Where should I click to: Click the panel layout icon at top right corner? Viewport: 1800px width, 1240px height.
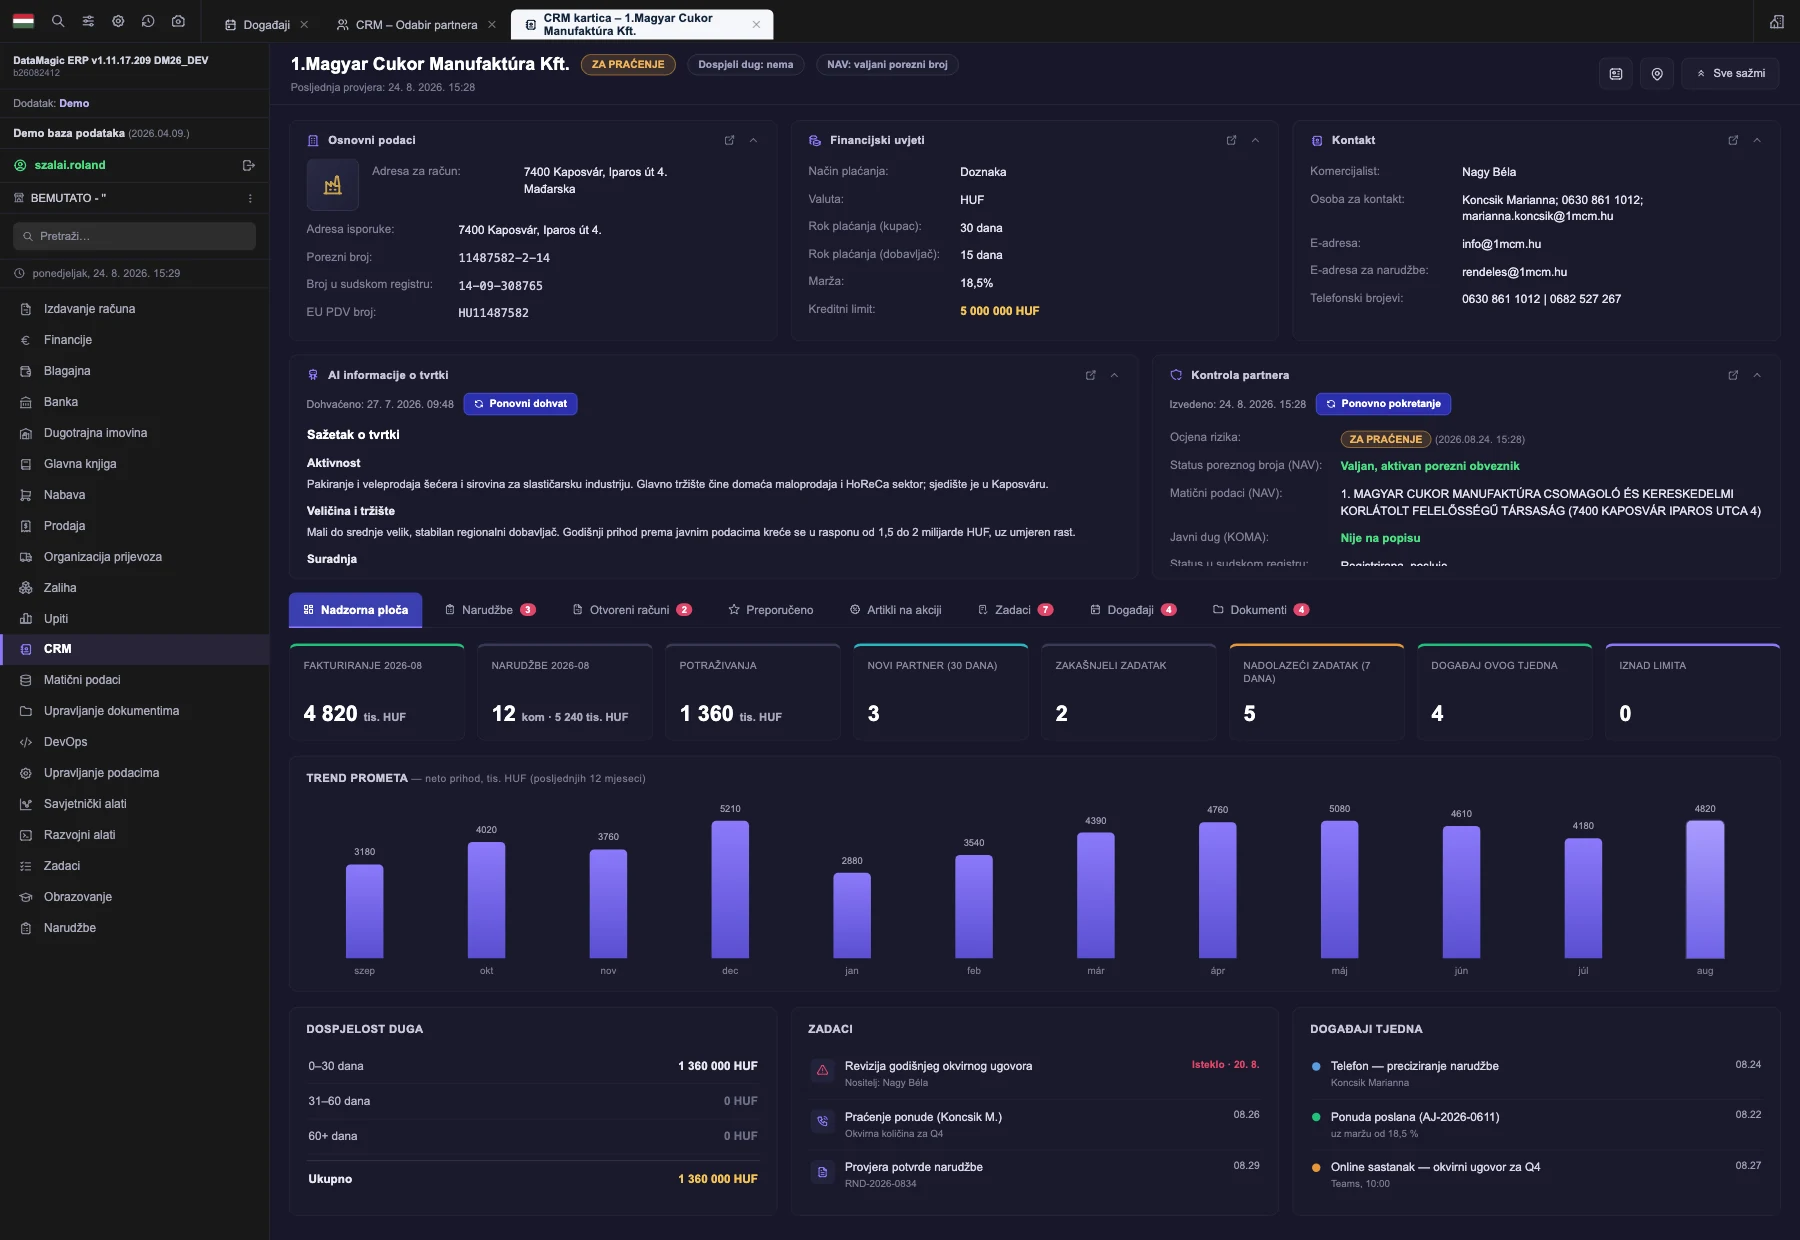click(1777, 21)
